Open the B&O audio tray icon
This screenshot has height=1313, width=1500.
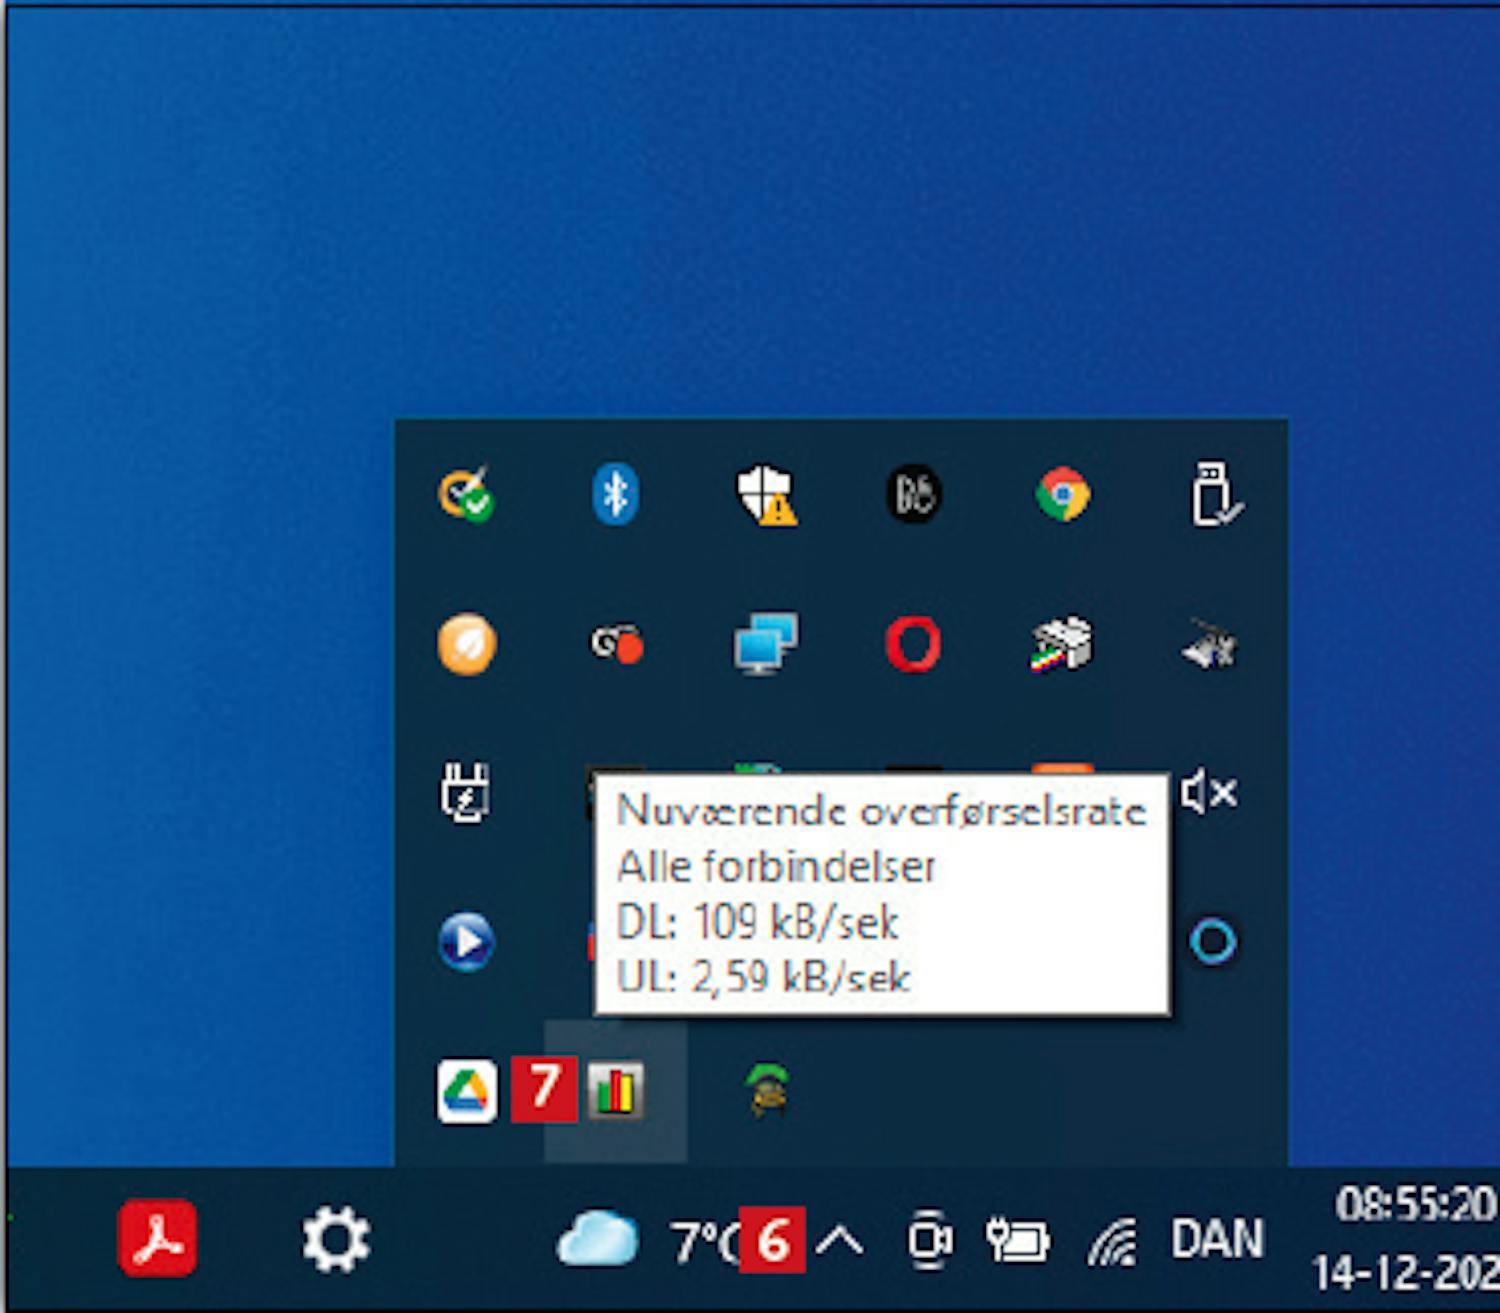point(913,494)
